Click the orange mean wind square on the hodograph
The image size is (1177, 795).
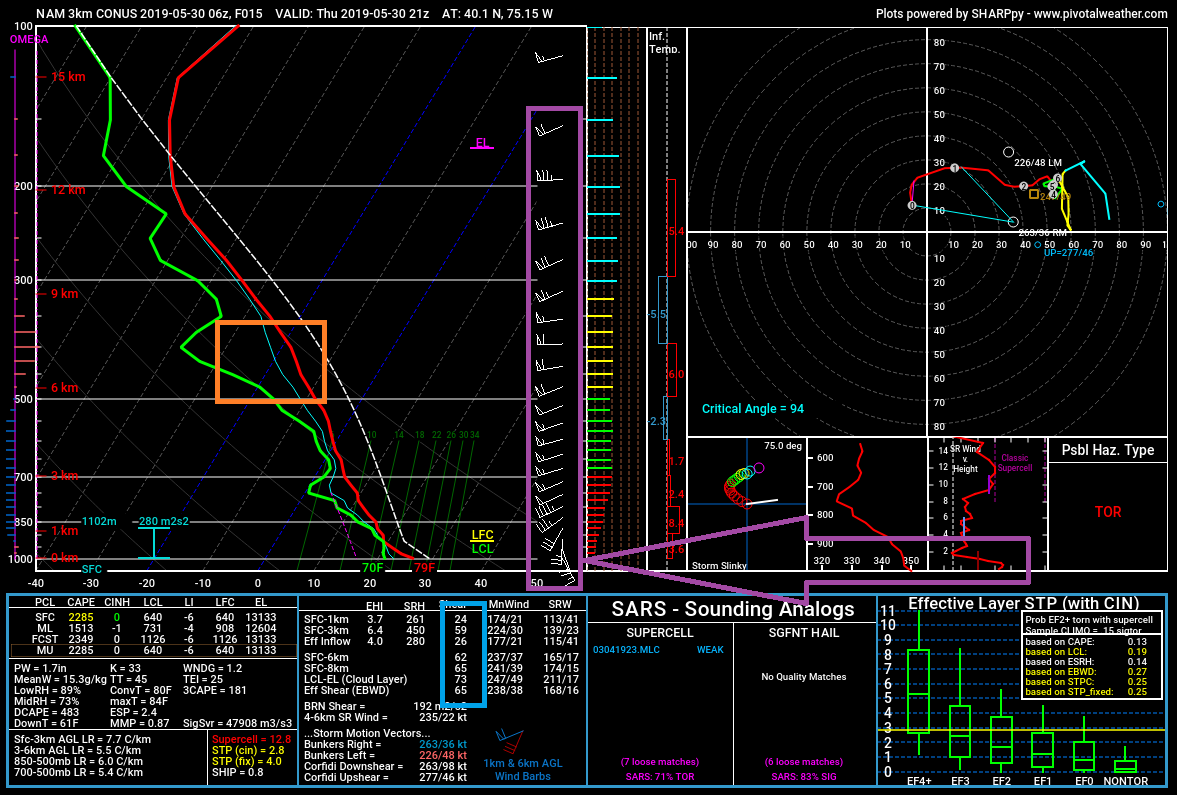[1034, 194]
